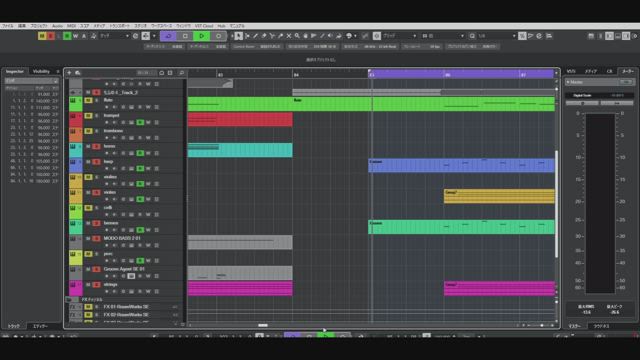The image size is (640, 360).
Task: Unmute the flute track with its M button
Action: pyautogui.click(x=88, y=100)
